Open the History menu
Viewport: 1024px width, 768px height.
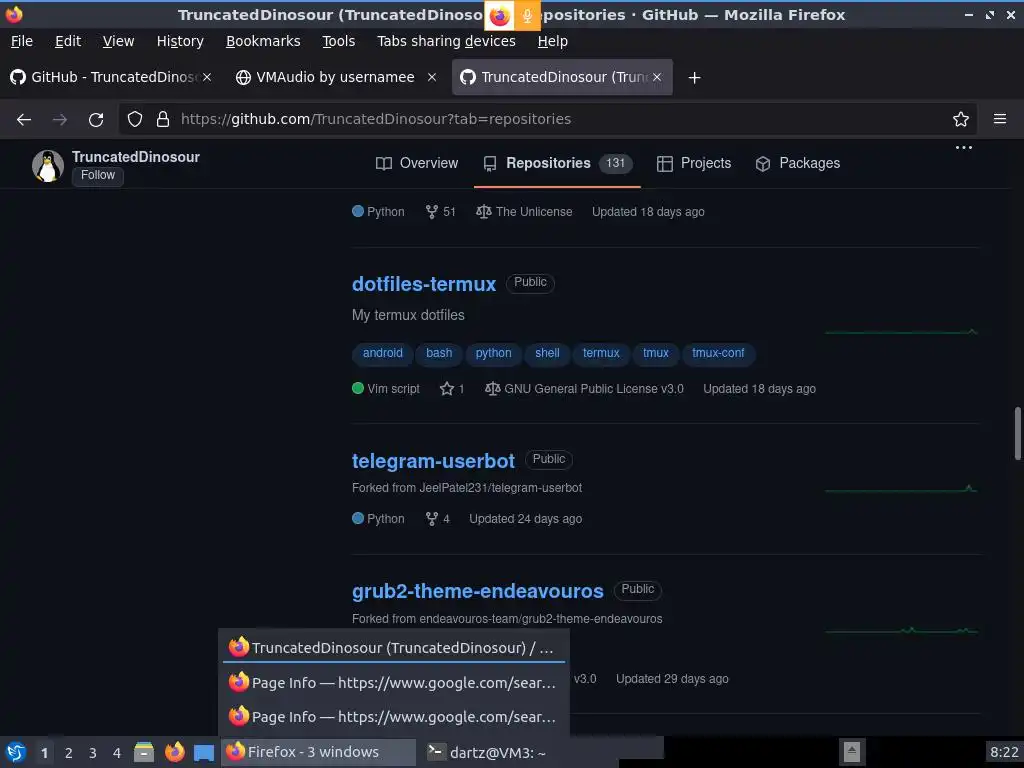(180, 41)
